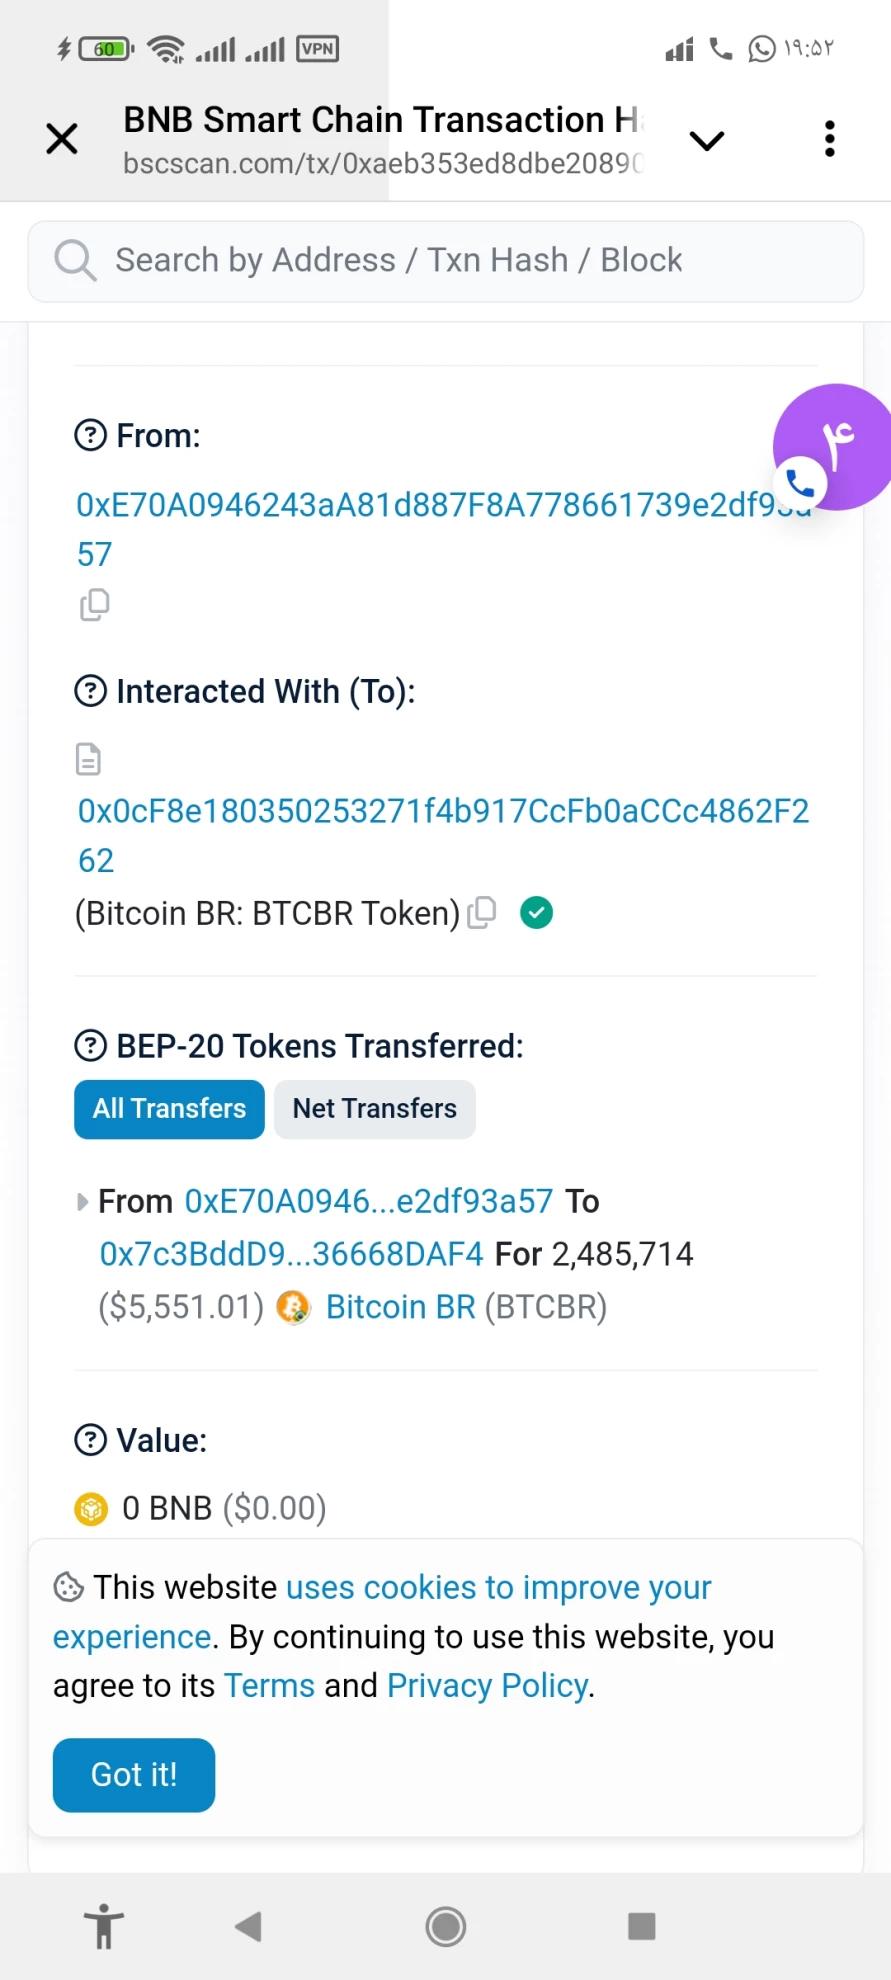Tap the Android accessibility button
The image size is (891, 1980).
click(103, 1926)
